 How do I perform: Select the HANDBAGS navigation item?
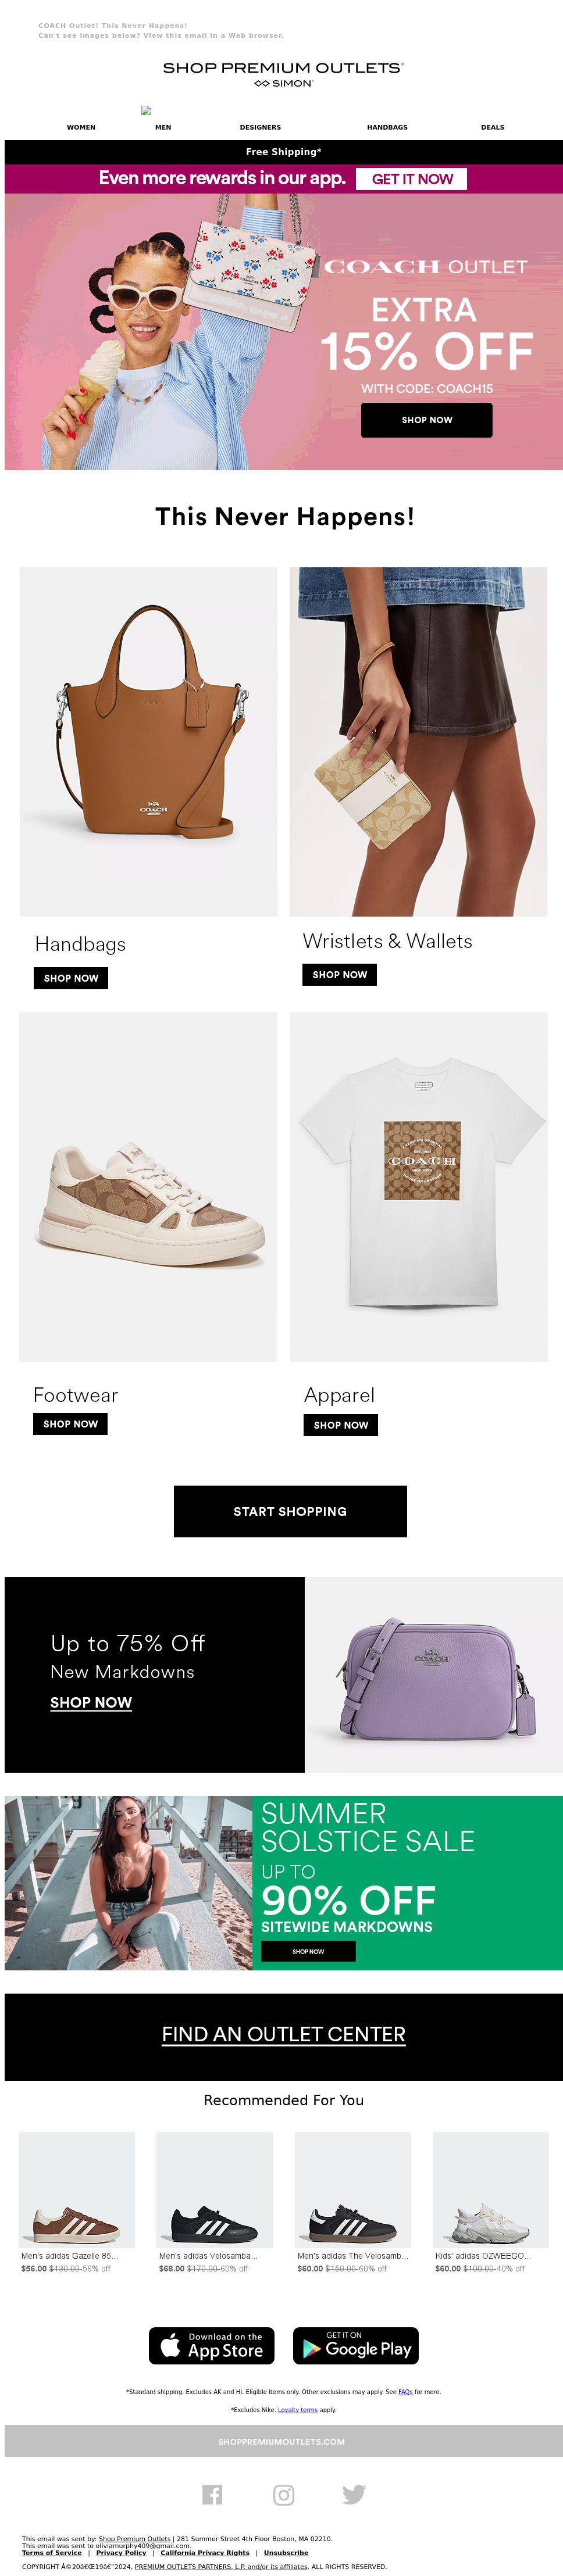coord(387,127)
